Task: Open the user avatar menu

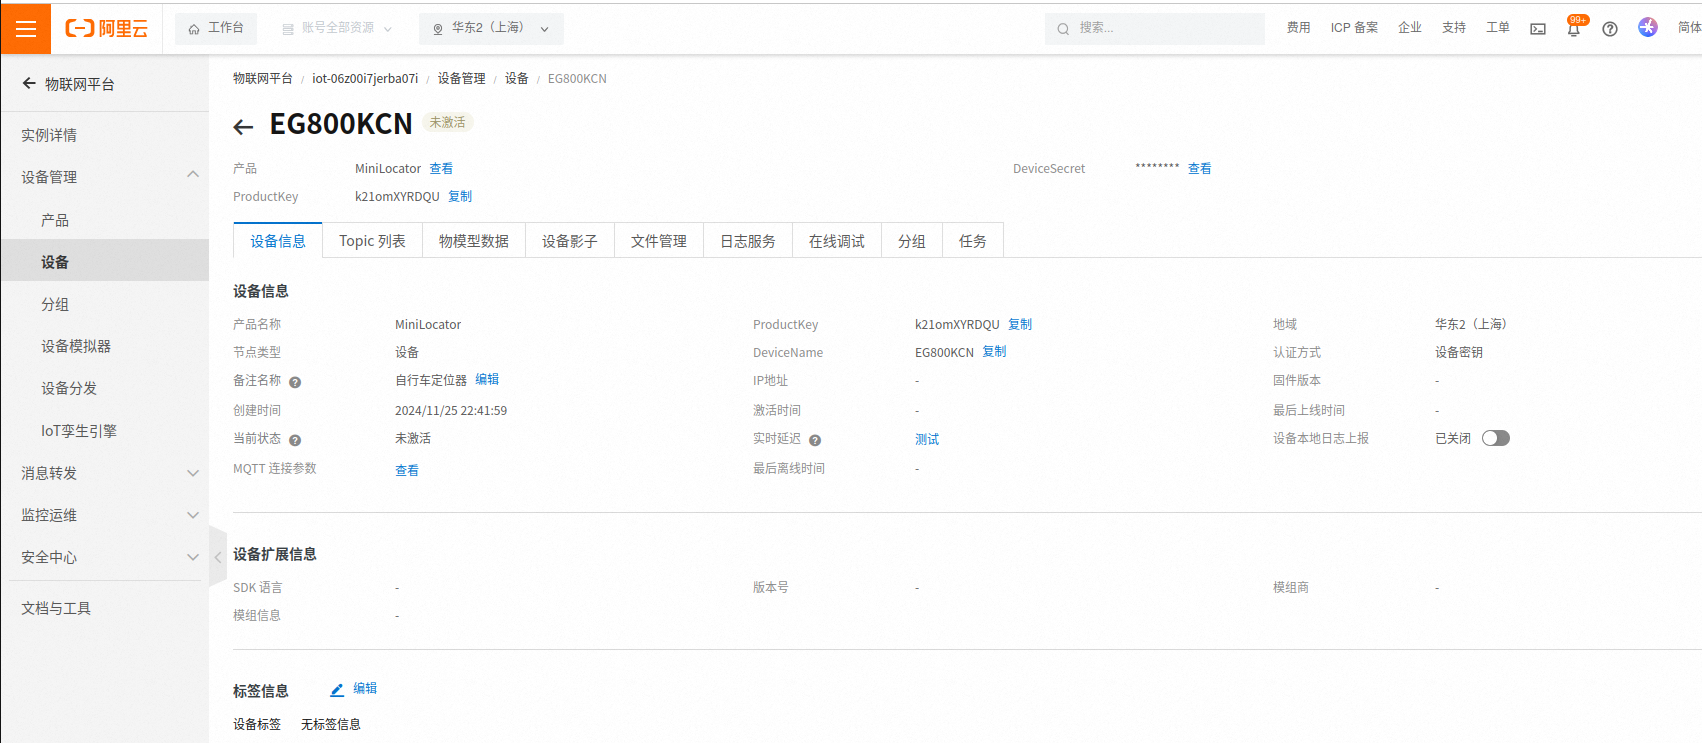Action: 1647,28
